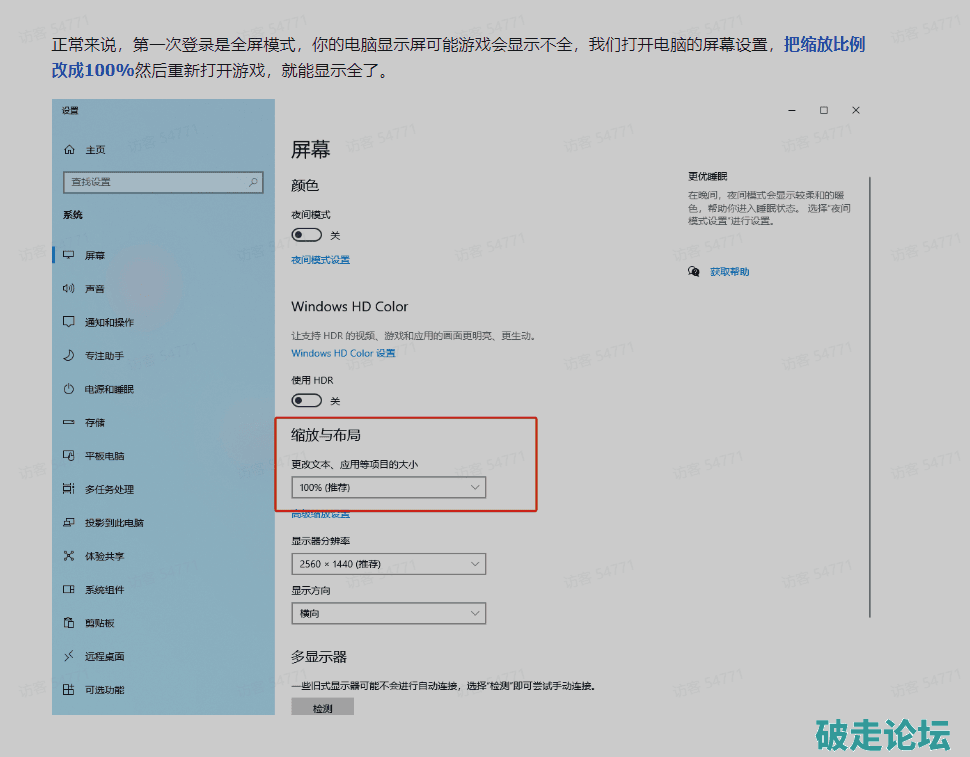Click the 获取帮助 help icon
This screenshot has width=970, height=757.
pyautogui.click(x=694, y=272)
